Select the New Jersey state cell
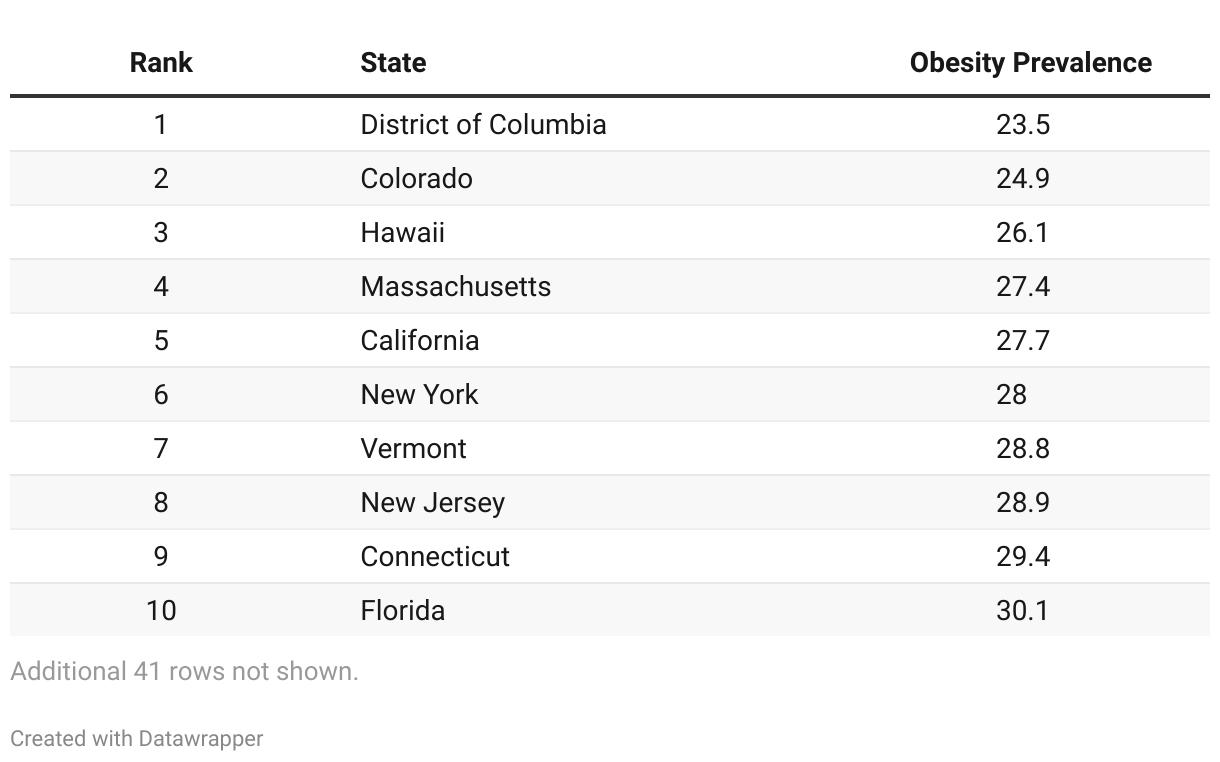Screen dimensions: 1220x762 433,503
